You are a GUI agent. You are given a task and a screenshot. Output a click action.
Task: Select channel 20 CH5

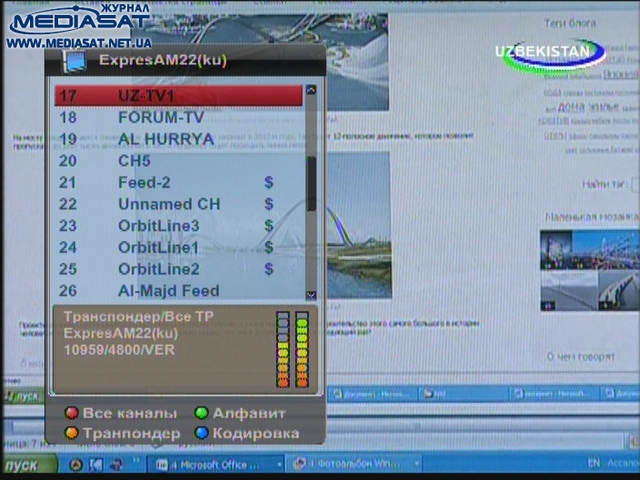coord(178,161)
